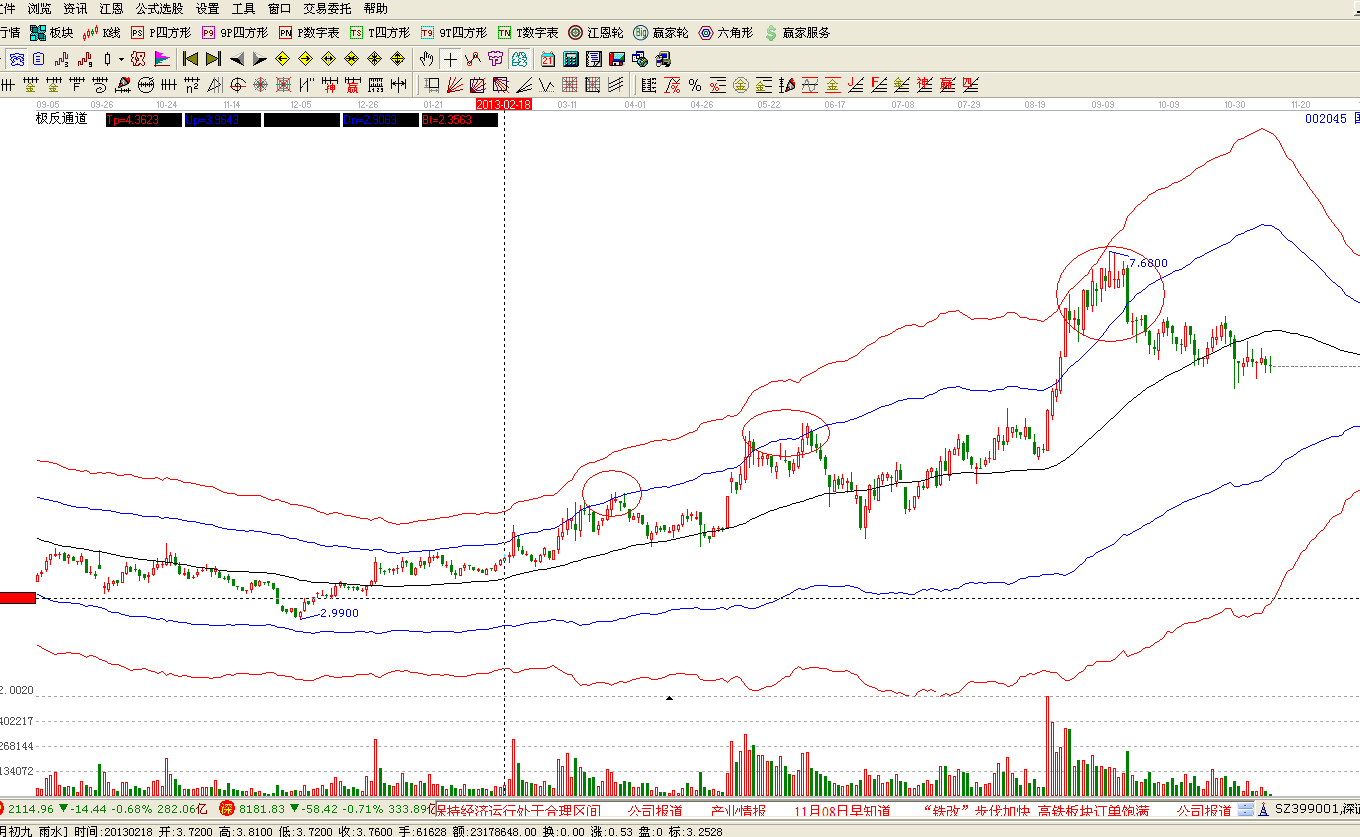
Task: Open the 公式选股 menu
Action: pyautogui.click(x=159, y=8)
